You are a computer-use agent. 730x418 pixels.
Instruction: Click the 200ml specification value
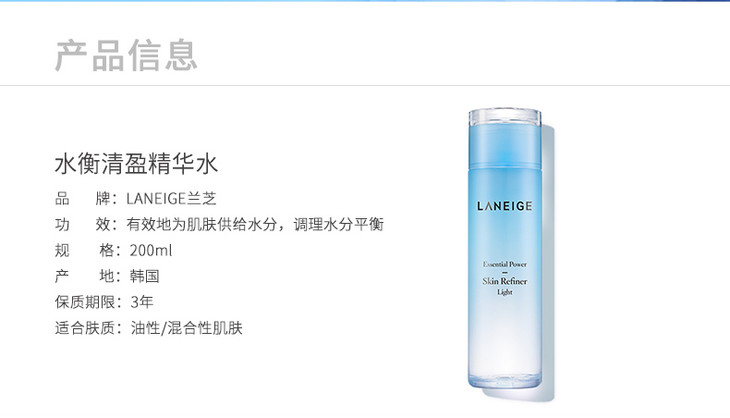(151, 250)
